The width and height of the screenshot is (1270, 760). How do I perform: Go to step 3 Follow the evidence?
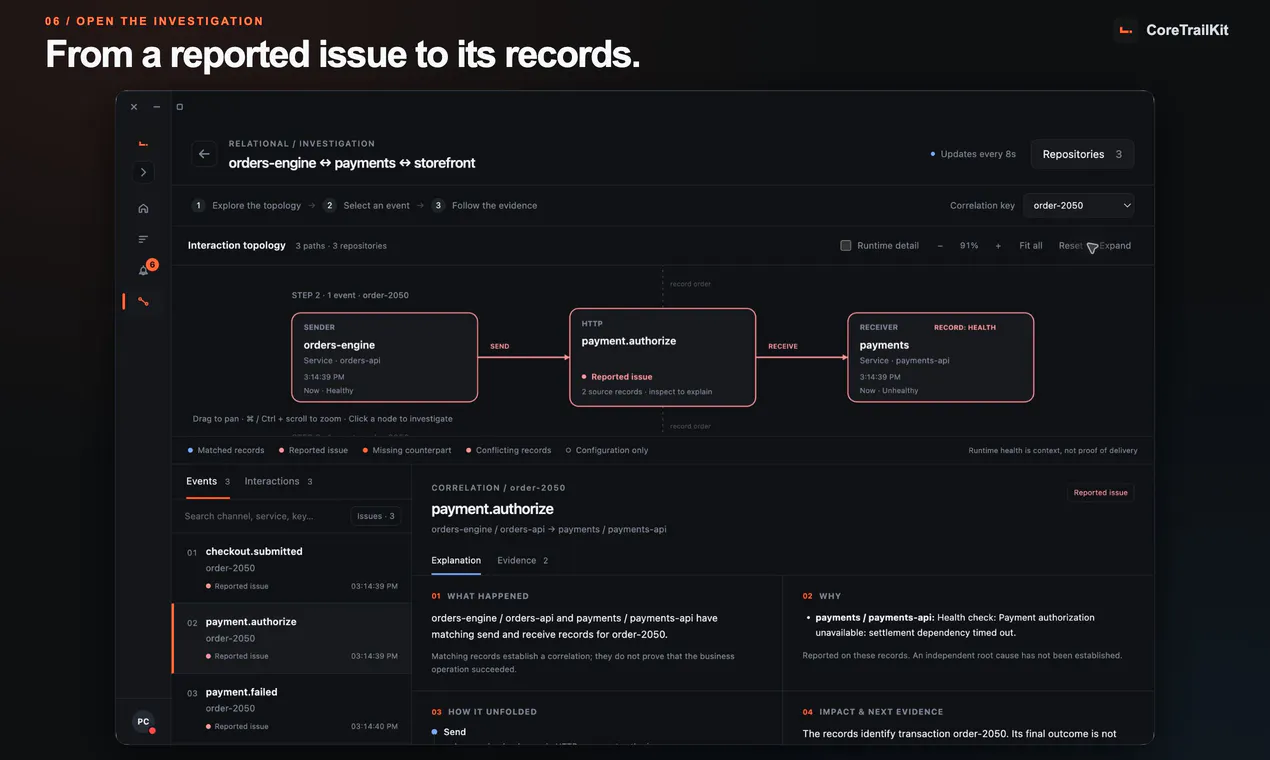(x=485, y=206)
